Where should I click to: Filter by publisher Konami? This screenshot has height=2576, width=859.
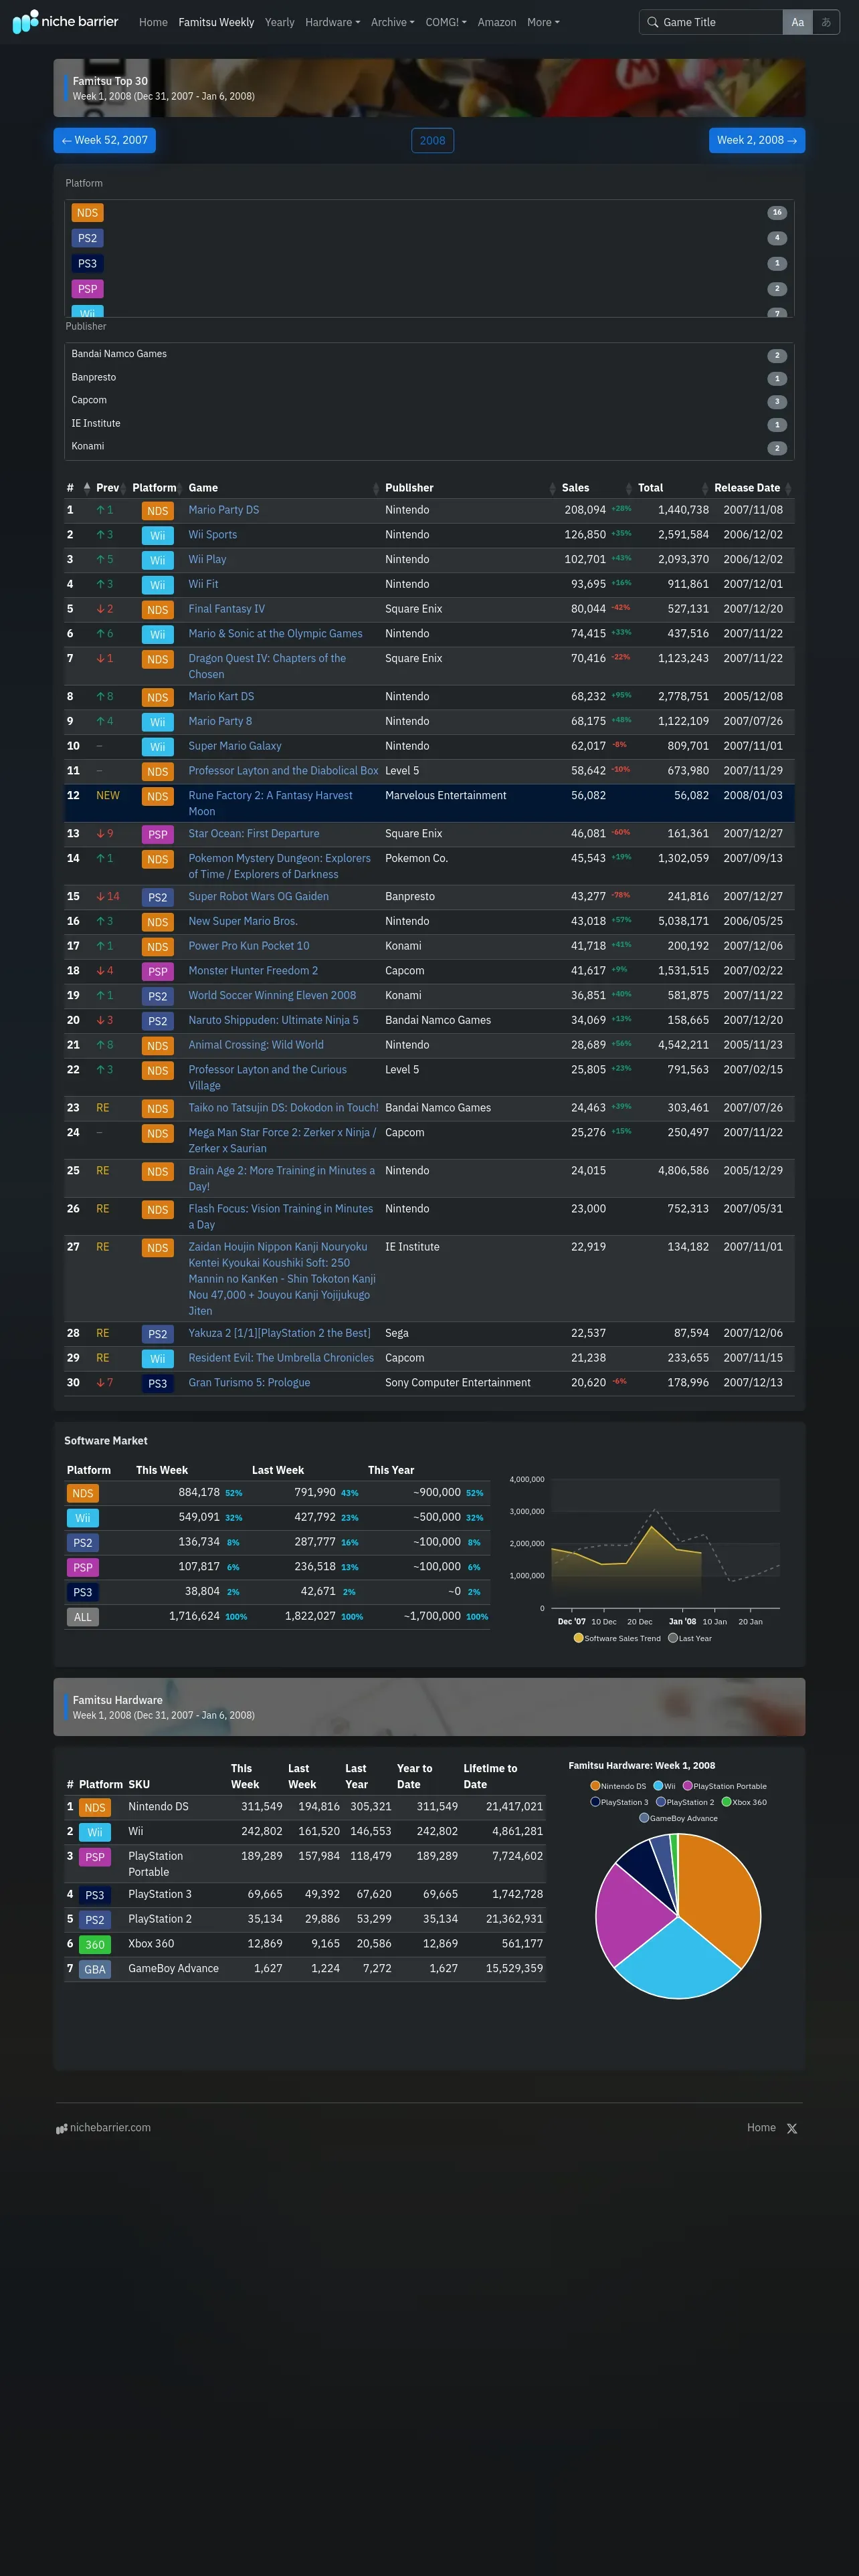(x=429, y=447)
